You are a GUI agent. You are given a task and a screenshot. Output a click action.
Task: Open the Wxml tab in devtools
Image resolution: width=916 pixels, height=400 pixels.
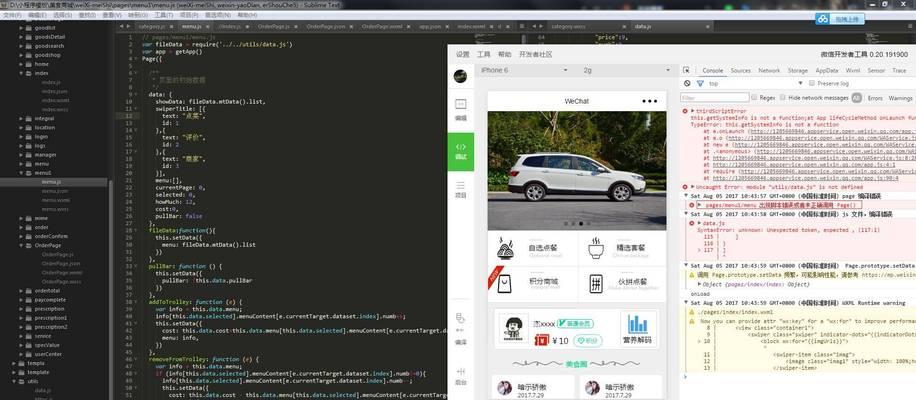click(x=852, y=70)
